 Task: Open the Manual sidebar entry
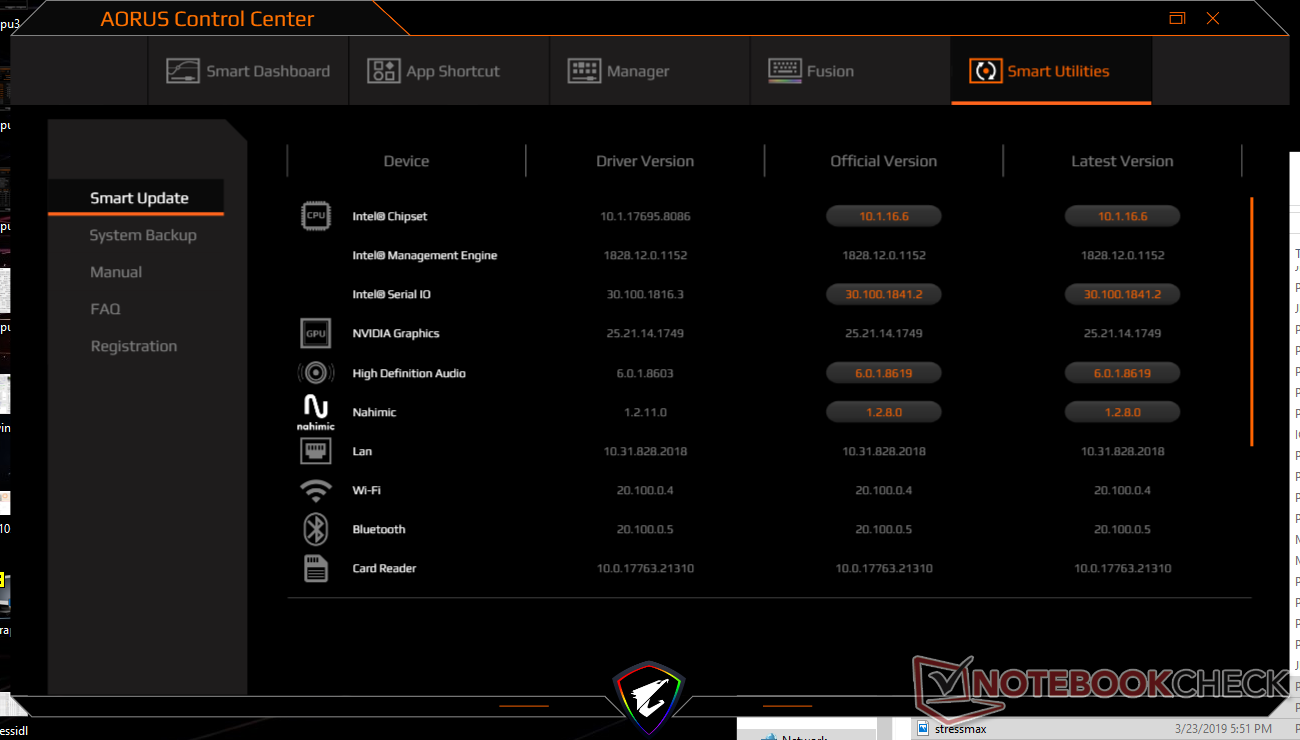(x=116, y=272)
